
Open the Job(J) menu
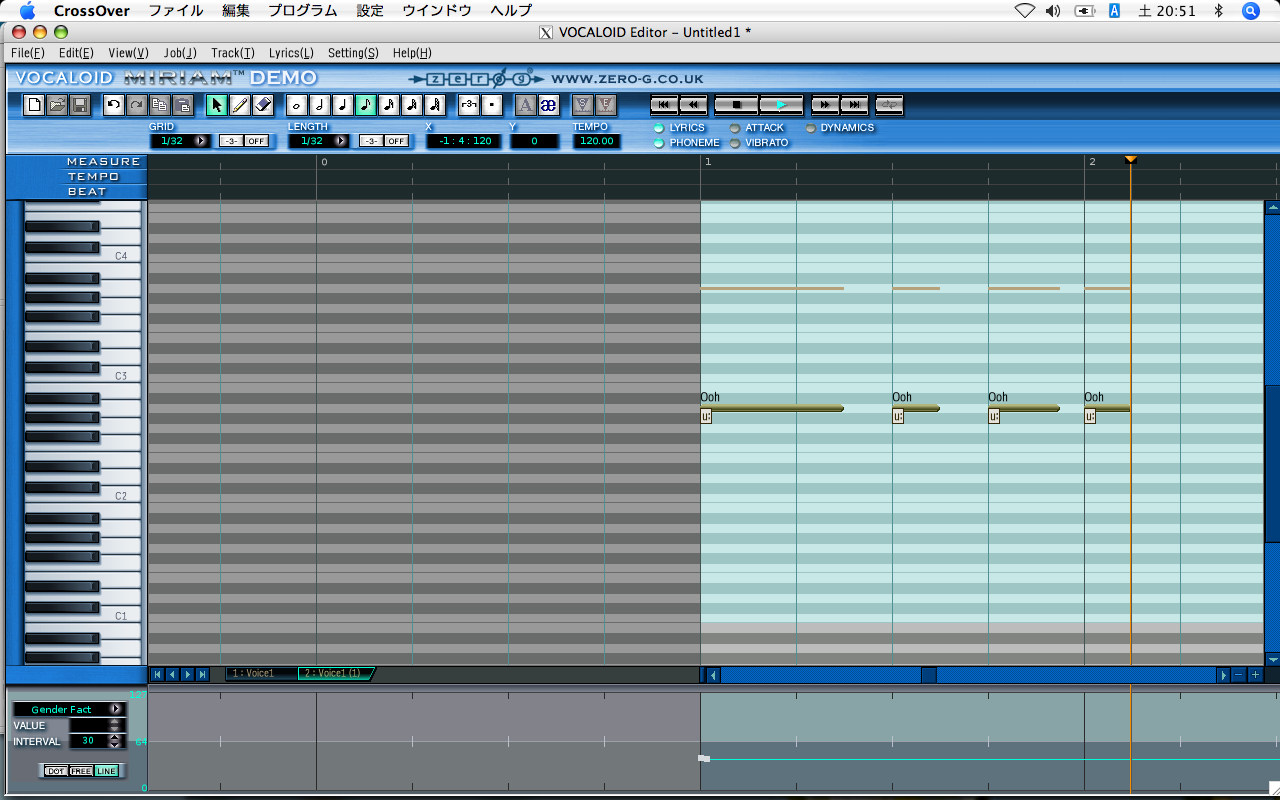point(180,53)
